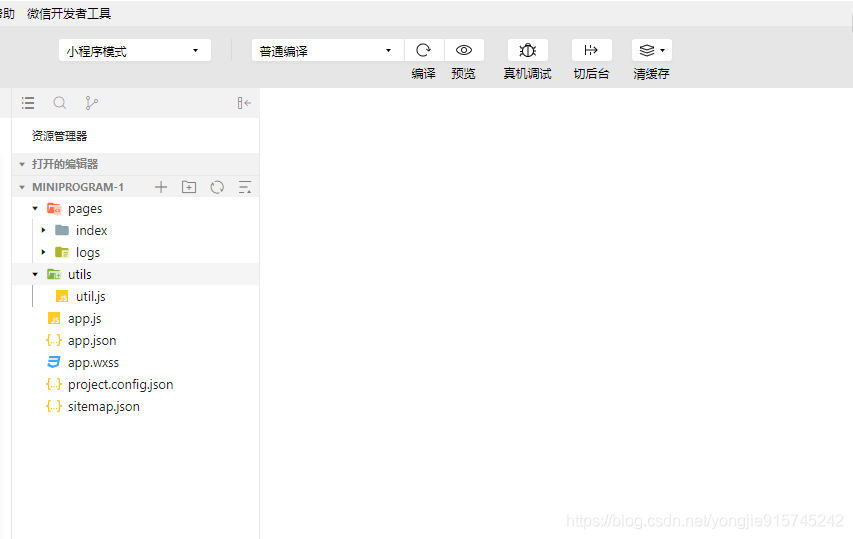The width and height of the screenshot is (853, 539).
Task: Open the 普通编译 compile mode dropdown
Action: coord(327,51)
